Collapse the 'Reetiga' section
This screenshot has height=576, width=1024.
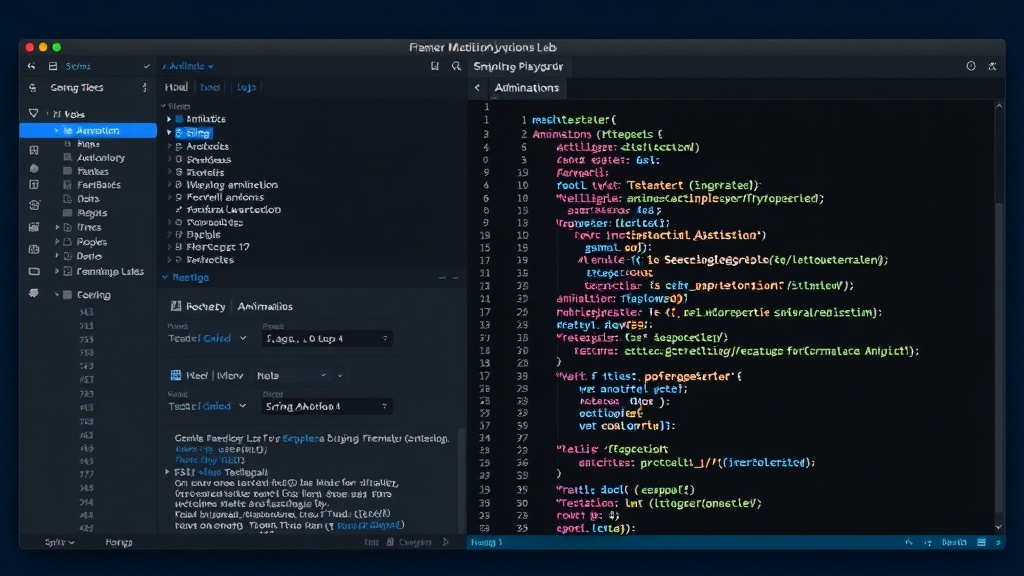pos(165,278)
